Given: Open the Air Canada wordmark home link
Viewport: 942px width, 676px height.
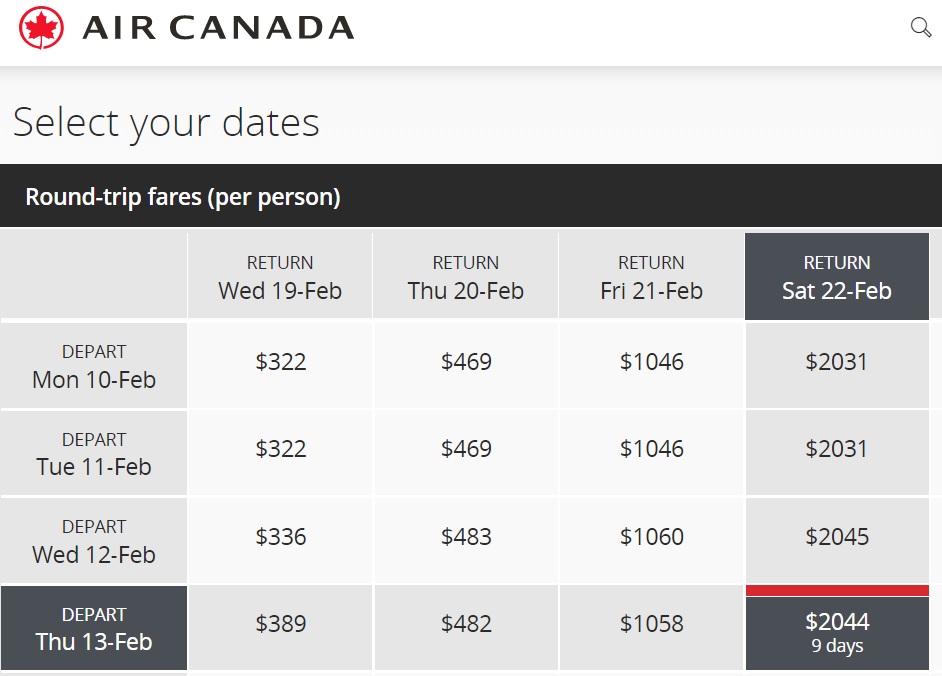Looking at the screenshot, I should [218, 28].
